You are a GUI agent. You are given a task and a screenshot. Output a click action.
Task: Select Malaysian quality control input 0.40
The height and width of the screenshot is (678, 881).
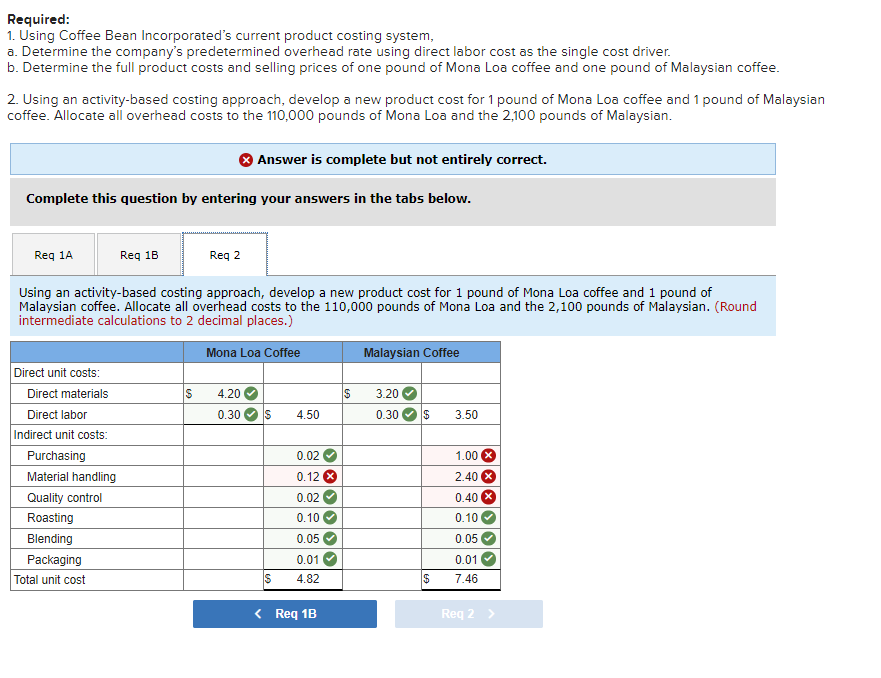tap(461, 497)
